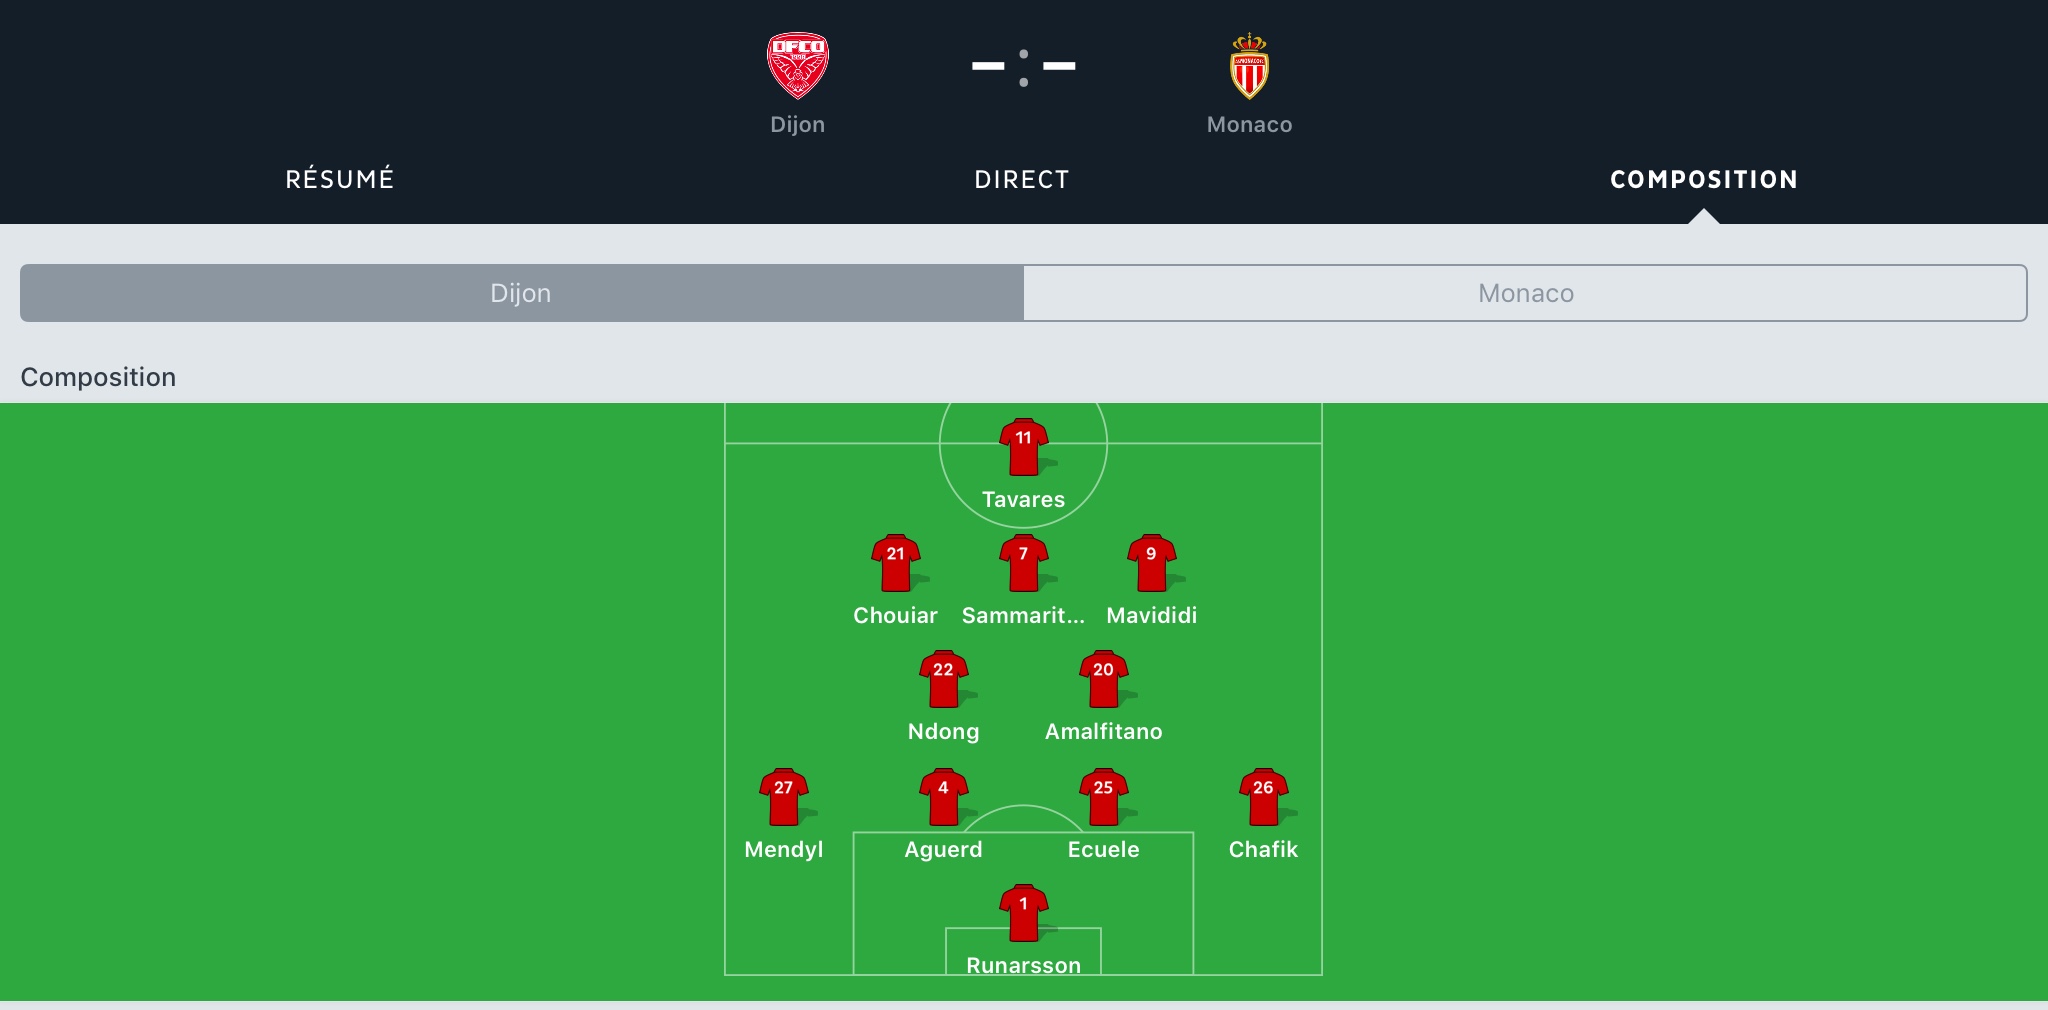2048x1010 pixels.
Task: Select Tavares number 11 jersey
Action: point(1023,446)
